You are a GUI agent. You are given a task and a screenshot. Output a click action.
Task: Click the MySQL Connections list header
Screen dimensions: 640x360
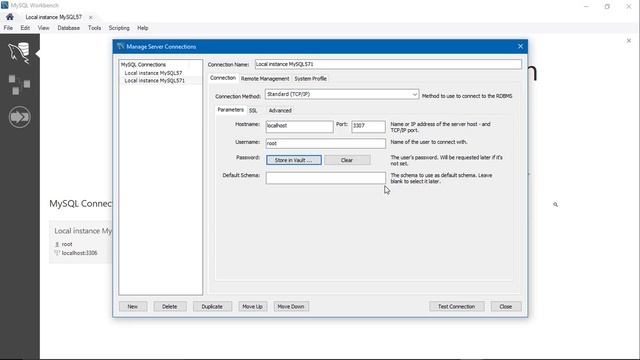pos(143,64)
